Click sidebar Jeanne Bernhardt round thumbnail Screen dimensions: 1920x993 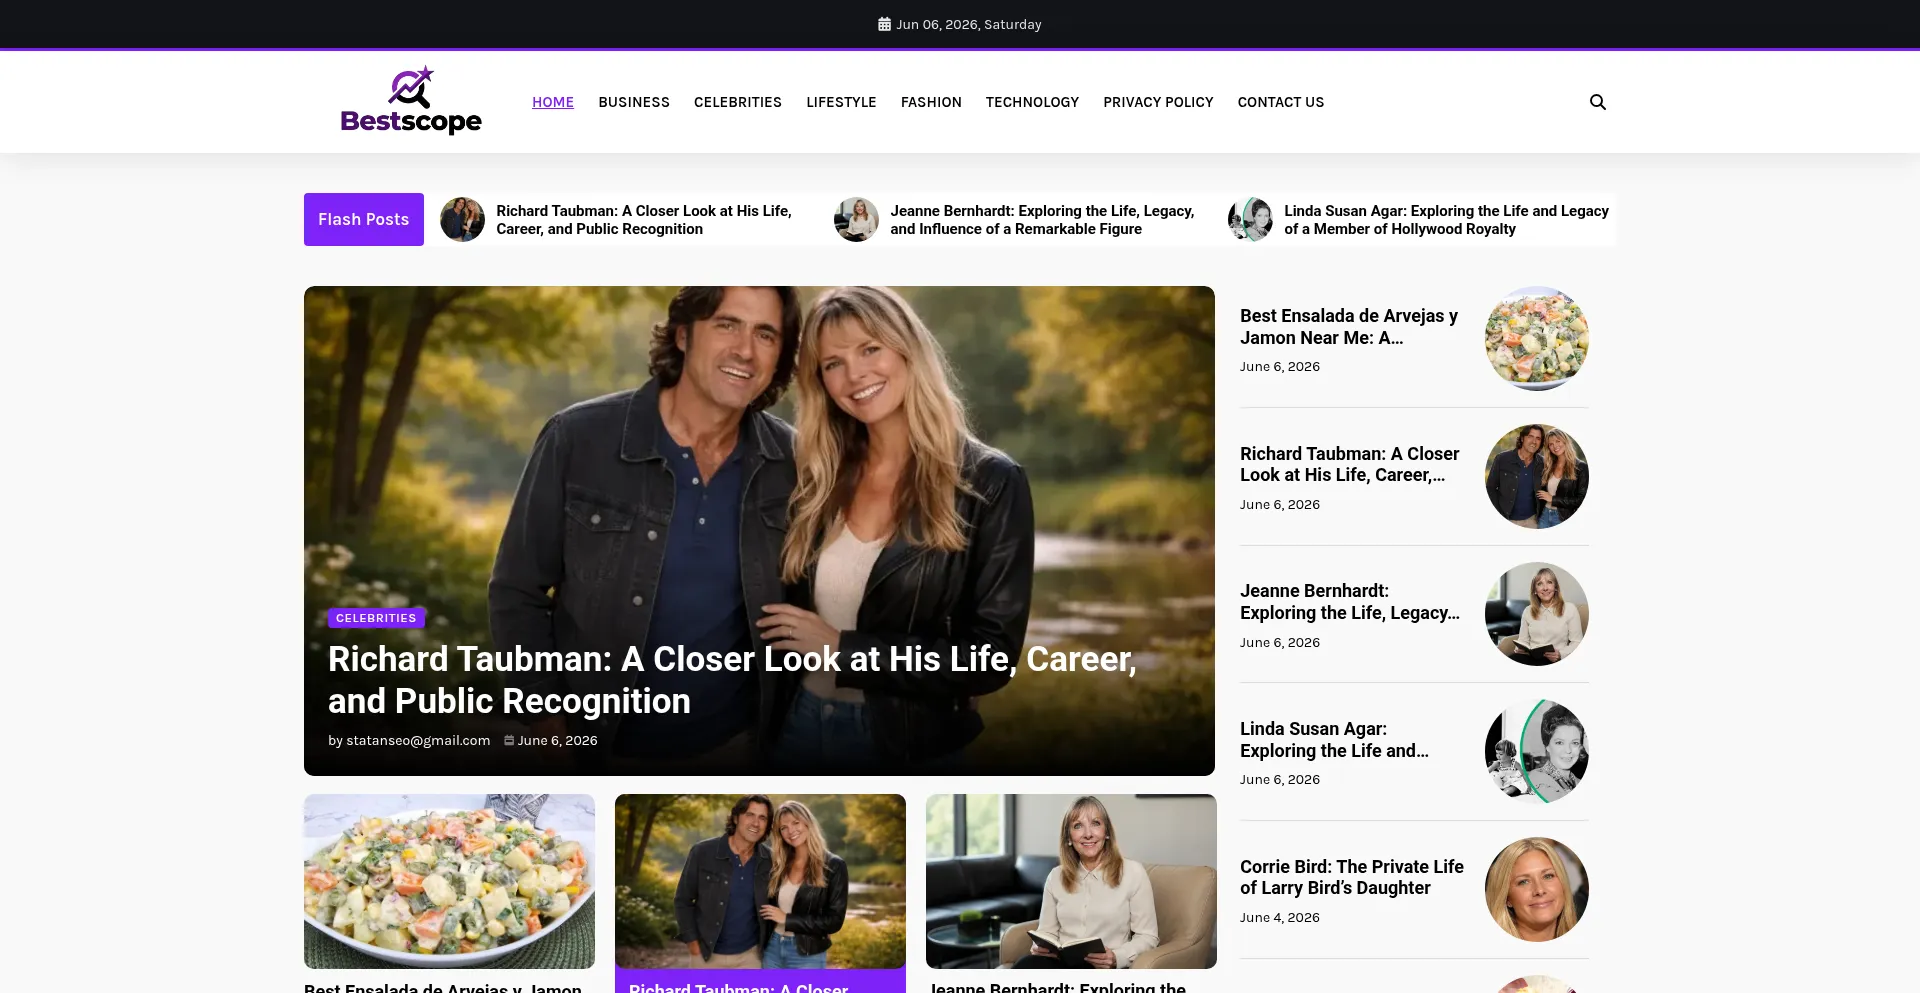[1537, 614]
